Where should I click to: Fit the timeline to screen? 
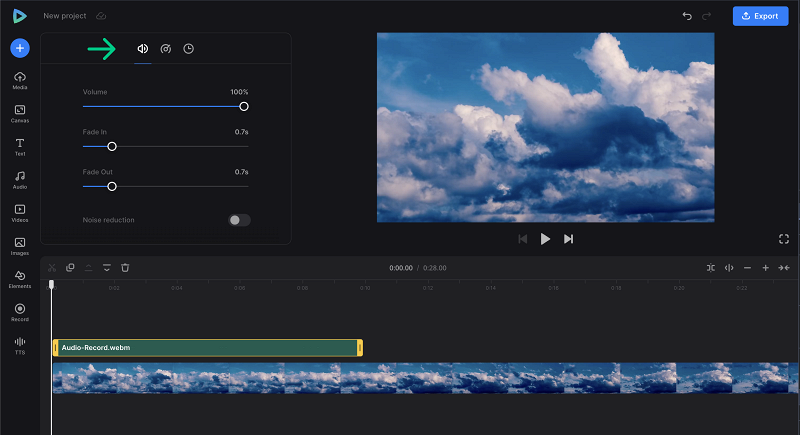[784, 268]
